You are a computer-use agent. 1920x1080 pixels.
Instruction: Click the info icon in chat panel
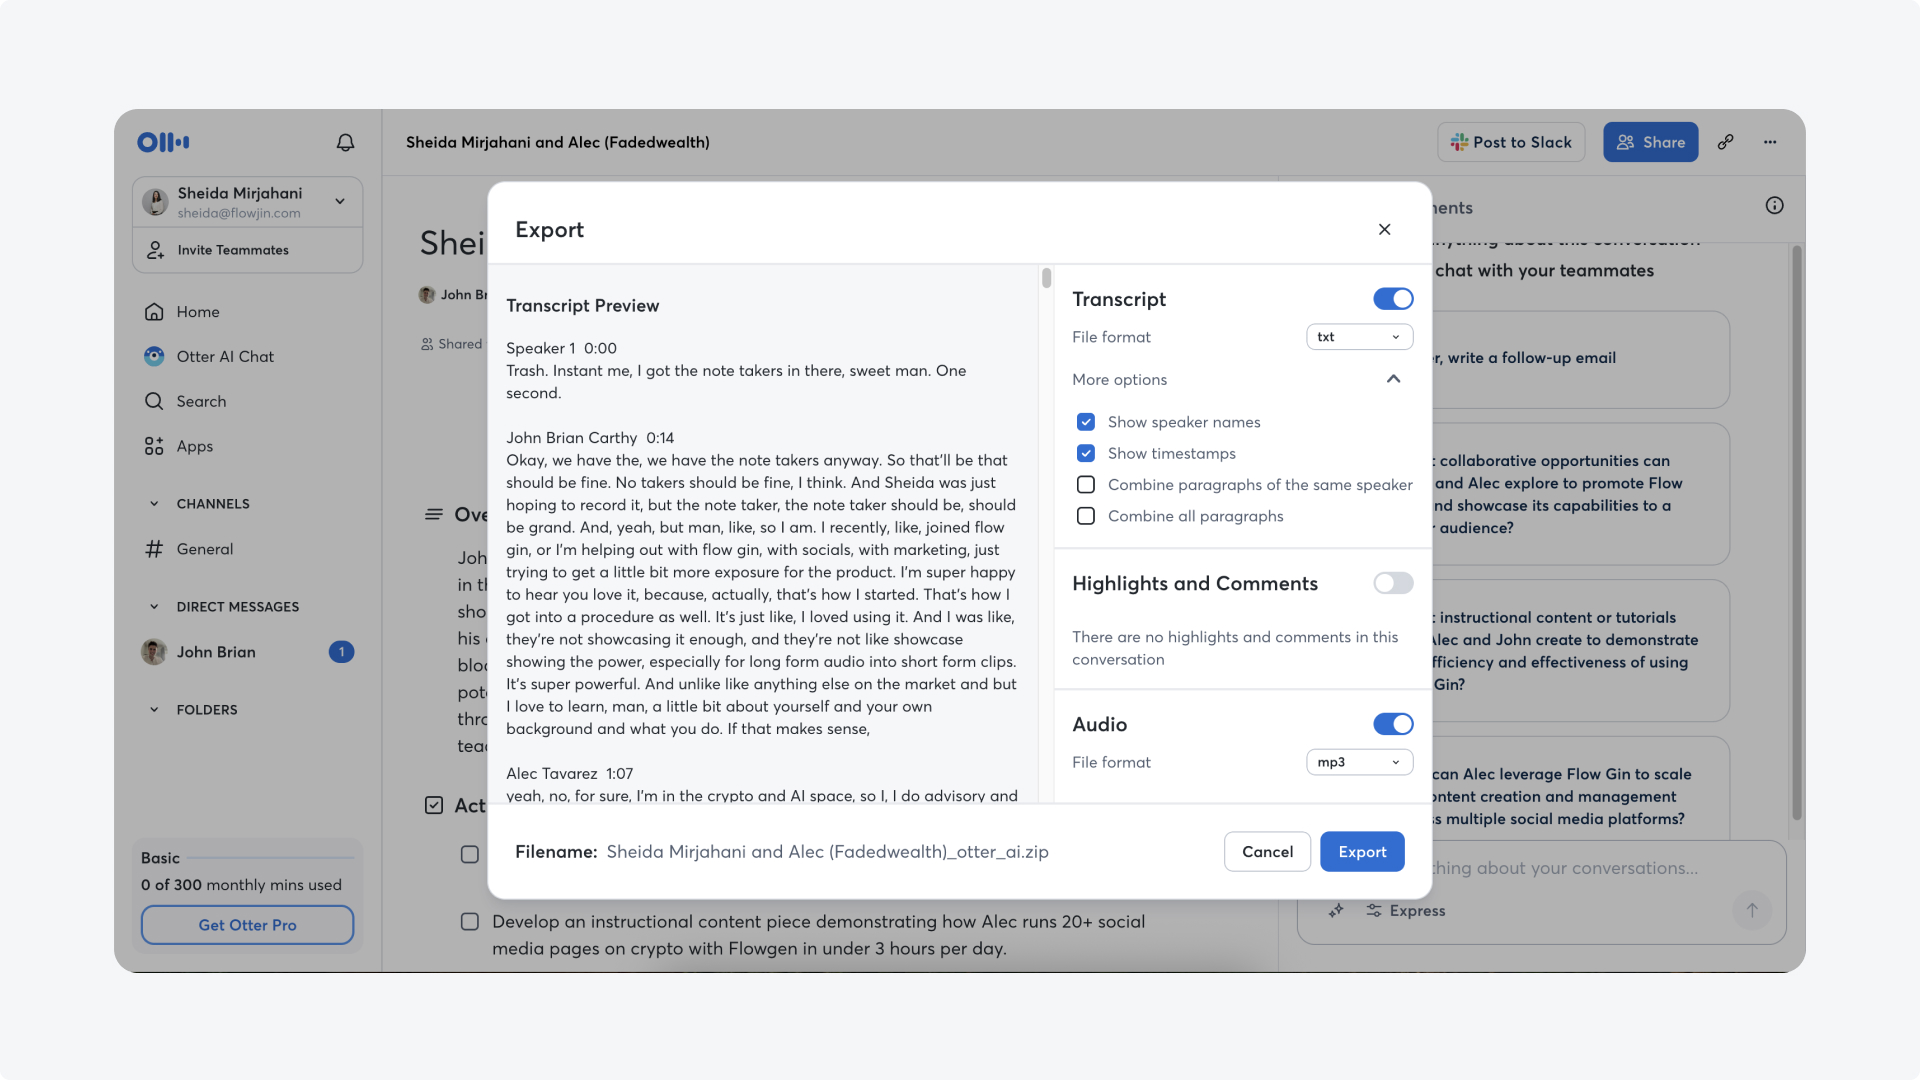tap(1775, 206)
